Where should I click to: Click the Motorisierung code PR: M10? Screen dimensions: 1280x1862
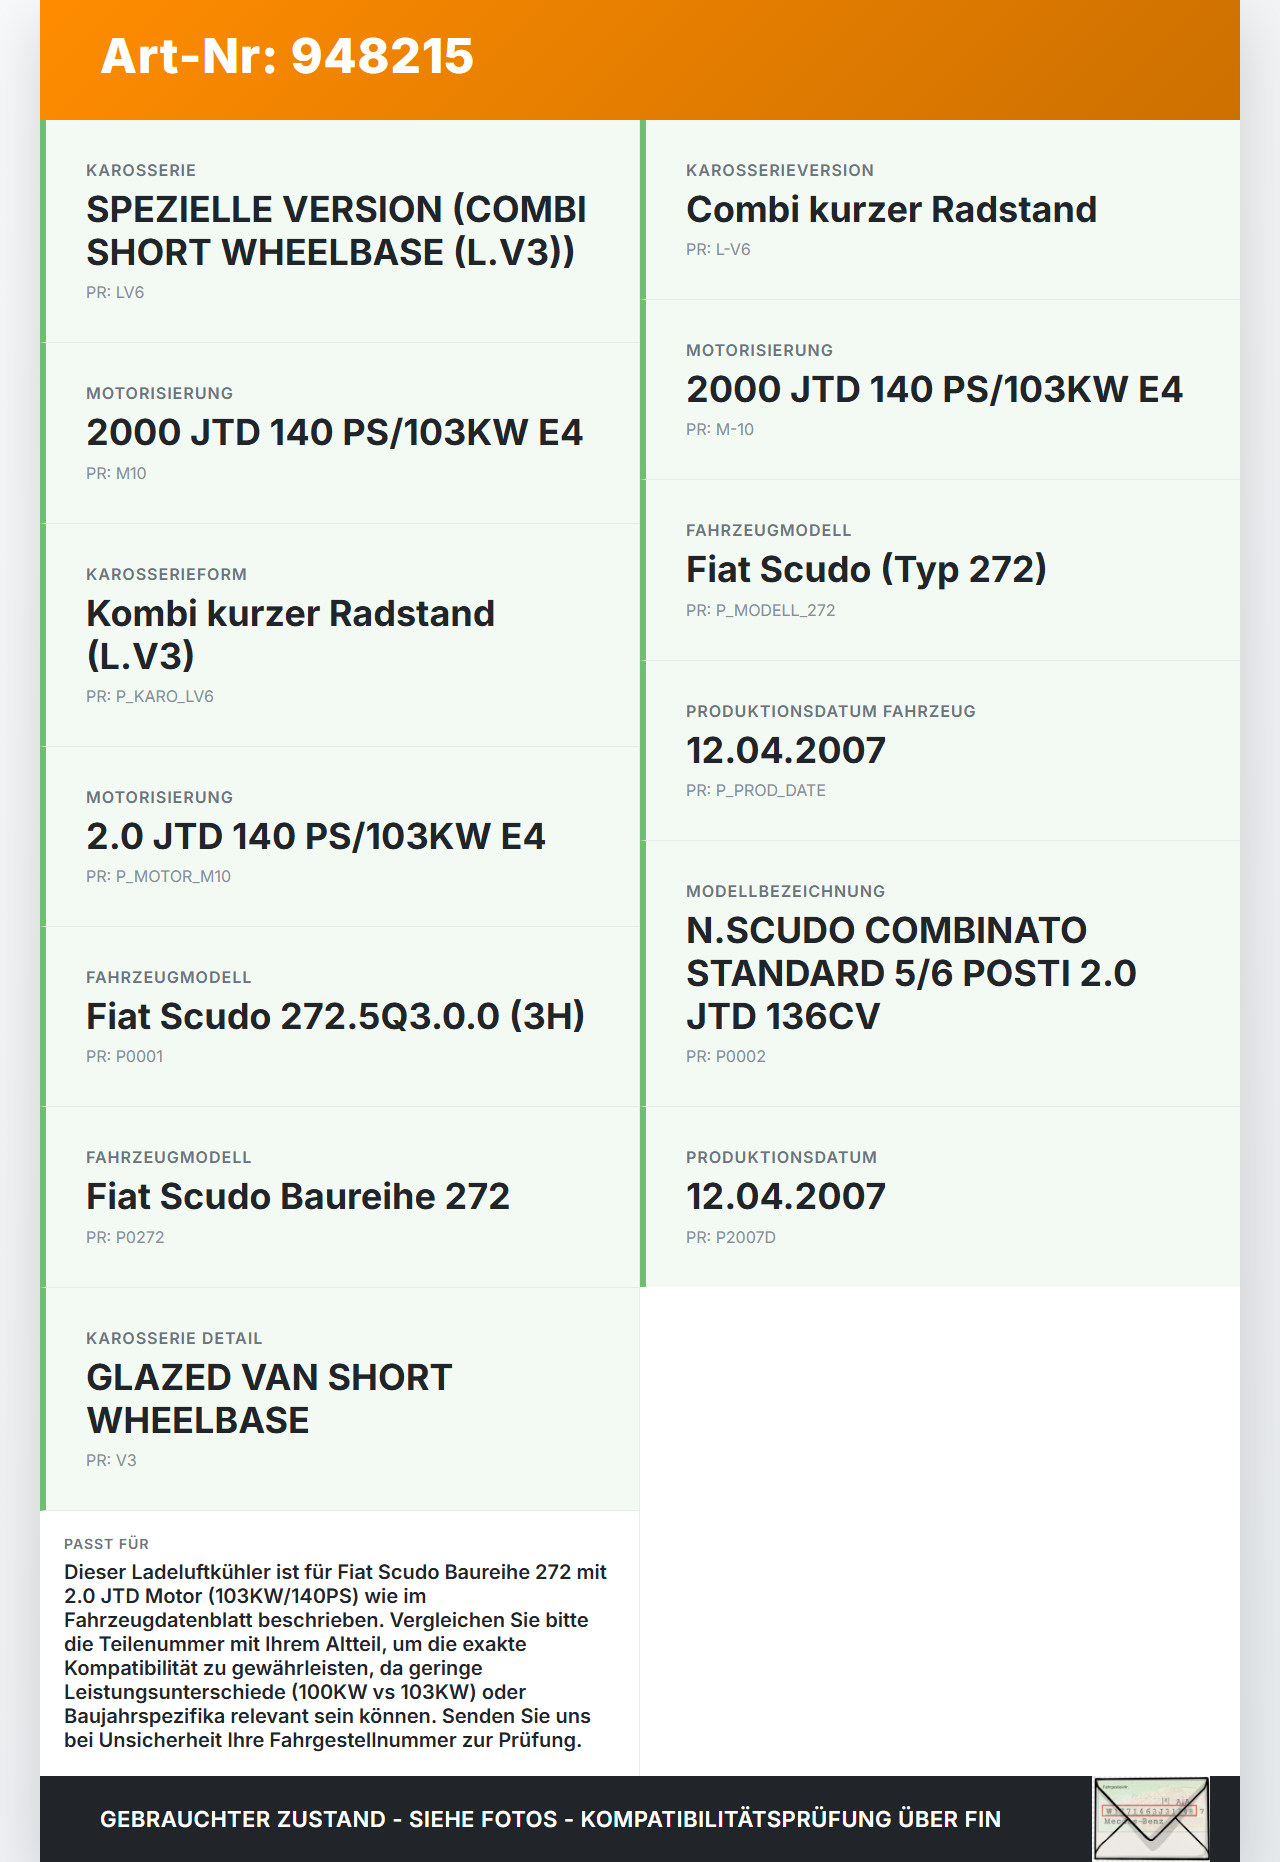pos(116,473)
